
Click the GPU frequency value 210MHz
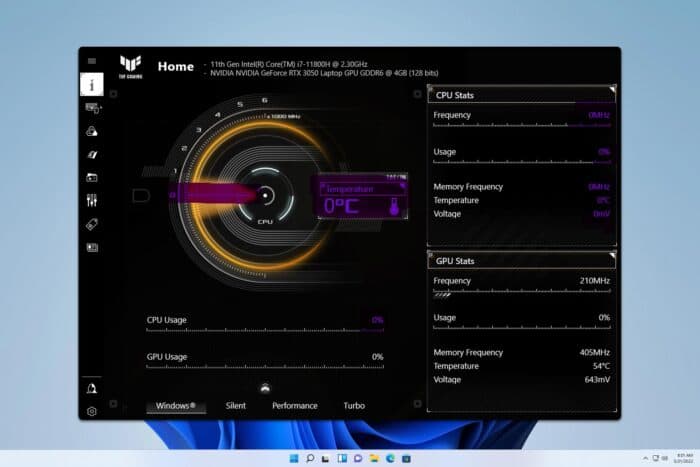(x=595, y=281)
